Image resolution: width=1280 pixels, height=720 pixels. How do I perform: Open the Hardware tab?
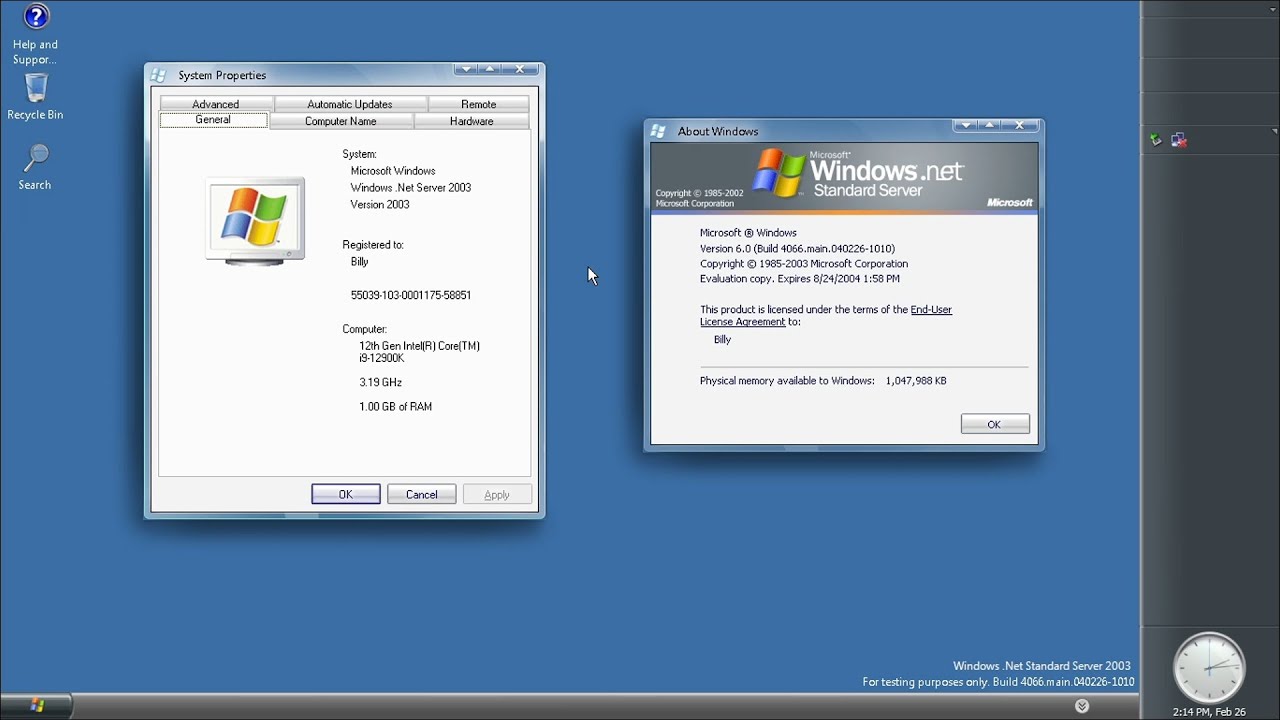[472, 121]
